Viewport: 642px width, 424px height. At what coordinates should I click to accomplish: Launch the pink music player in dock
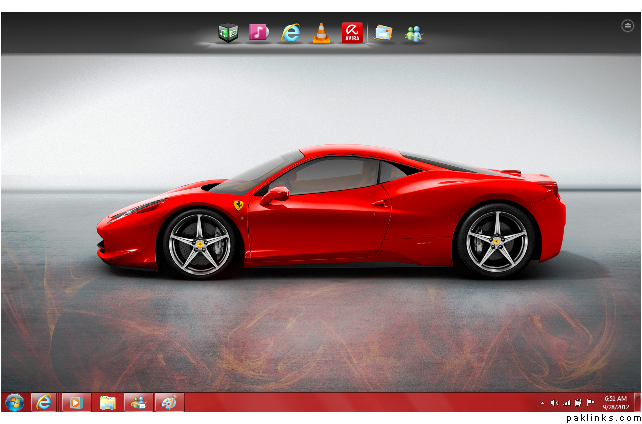pyautogui.click(x=259, y=33)
